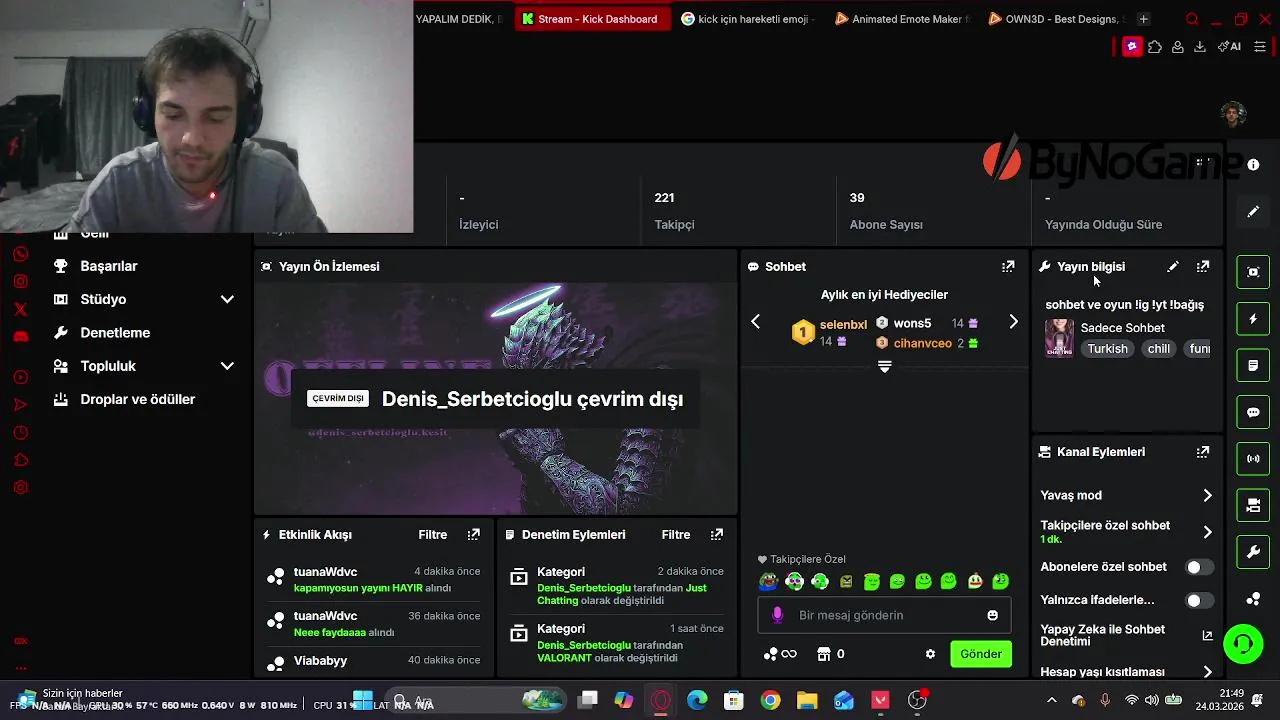Click the notes page icon in right sidebar
The height and width of the screenshot is (720, 1280).
(x=1253, y=366)
